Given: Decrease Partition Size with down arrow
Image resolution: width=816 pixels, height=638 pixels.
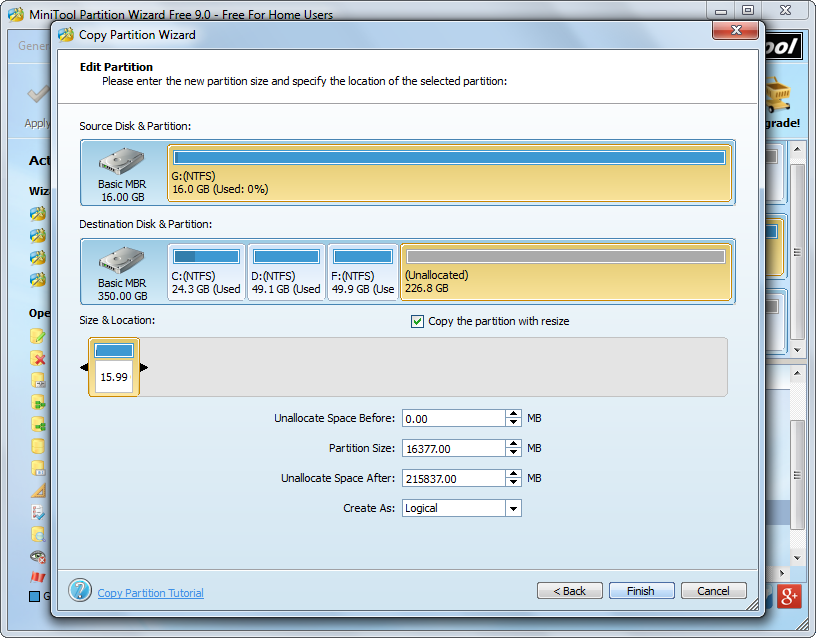Looking at the screenshot, I should pyautogui.click(x=514, y=453).
